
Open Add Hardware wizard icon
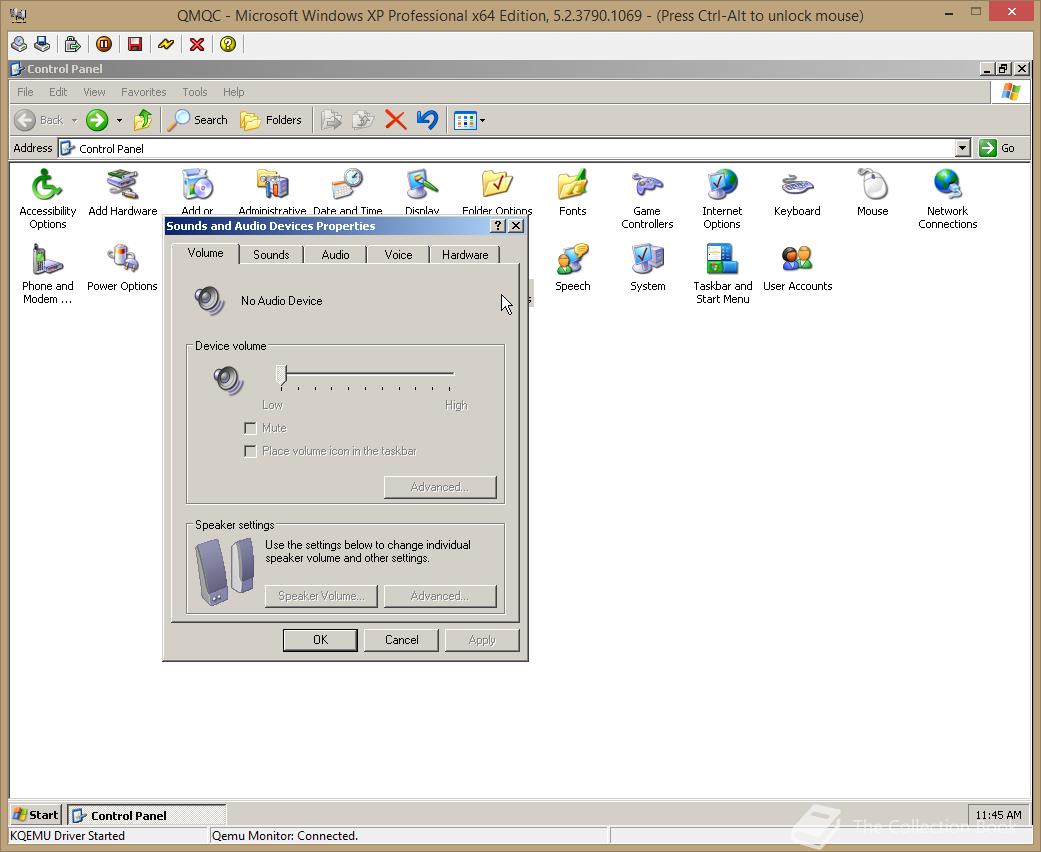pos(123,192)
